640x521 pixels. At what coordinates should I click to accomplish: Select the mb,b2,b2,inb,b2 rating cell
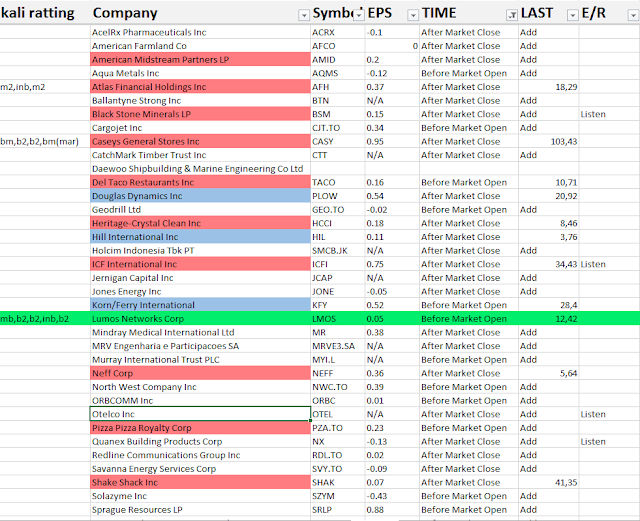(x=45, y=319)
